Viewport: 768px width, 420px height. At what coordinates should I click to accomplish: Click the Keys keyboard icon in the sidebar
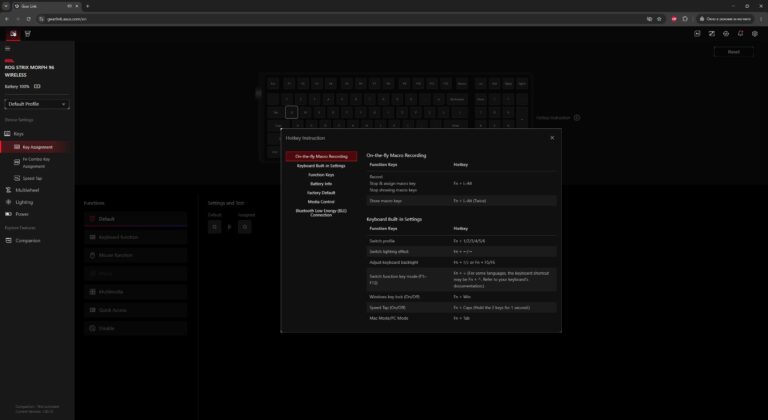[x=7, y=134]
